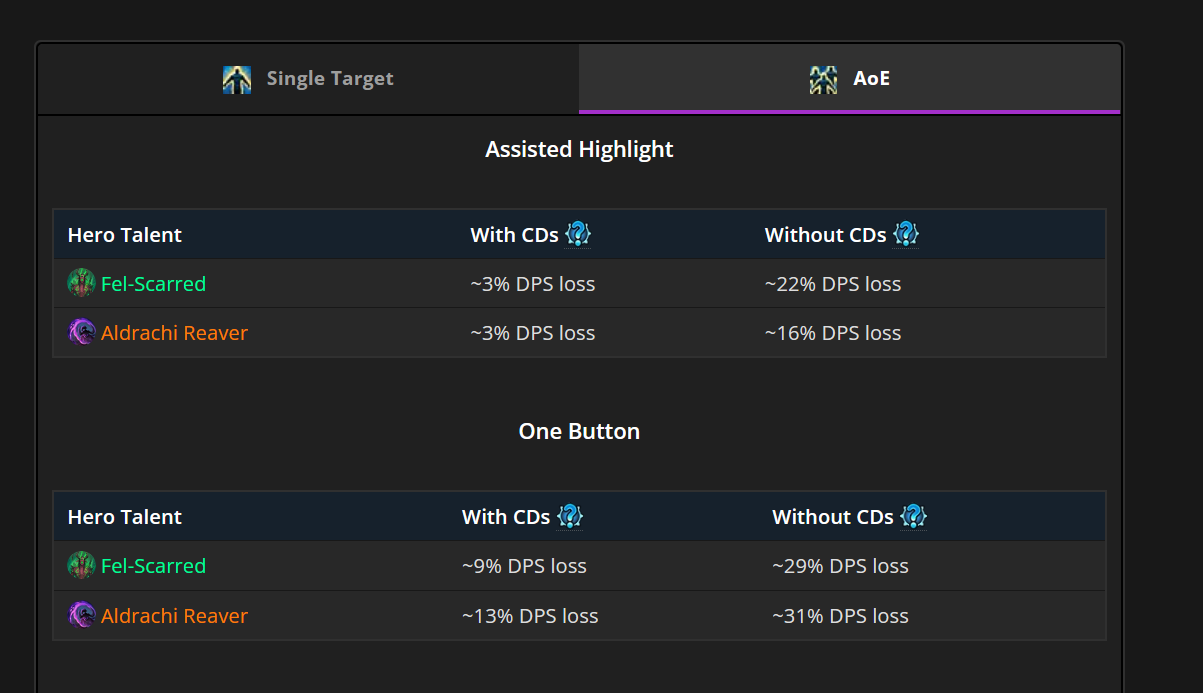Viewport: 1203px width, 693px height.
Task: Click help icon beside With CDs, Assisted Highlight
Action: pyautogui.click(x=578, y=235)
